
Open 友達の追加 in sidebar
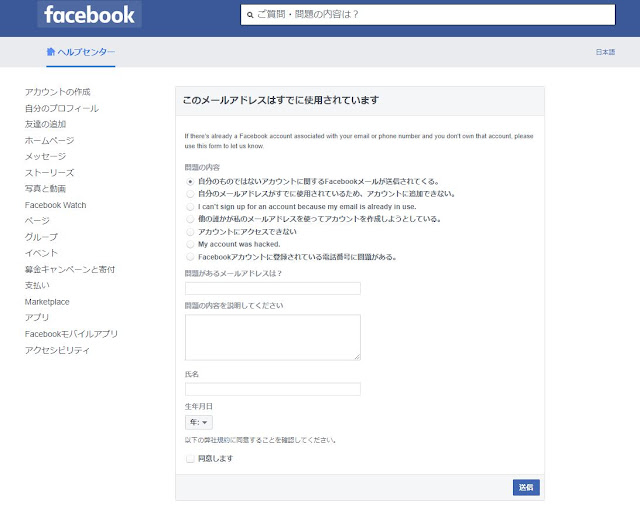45,124
